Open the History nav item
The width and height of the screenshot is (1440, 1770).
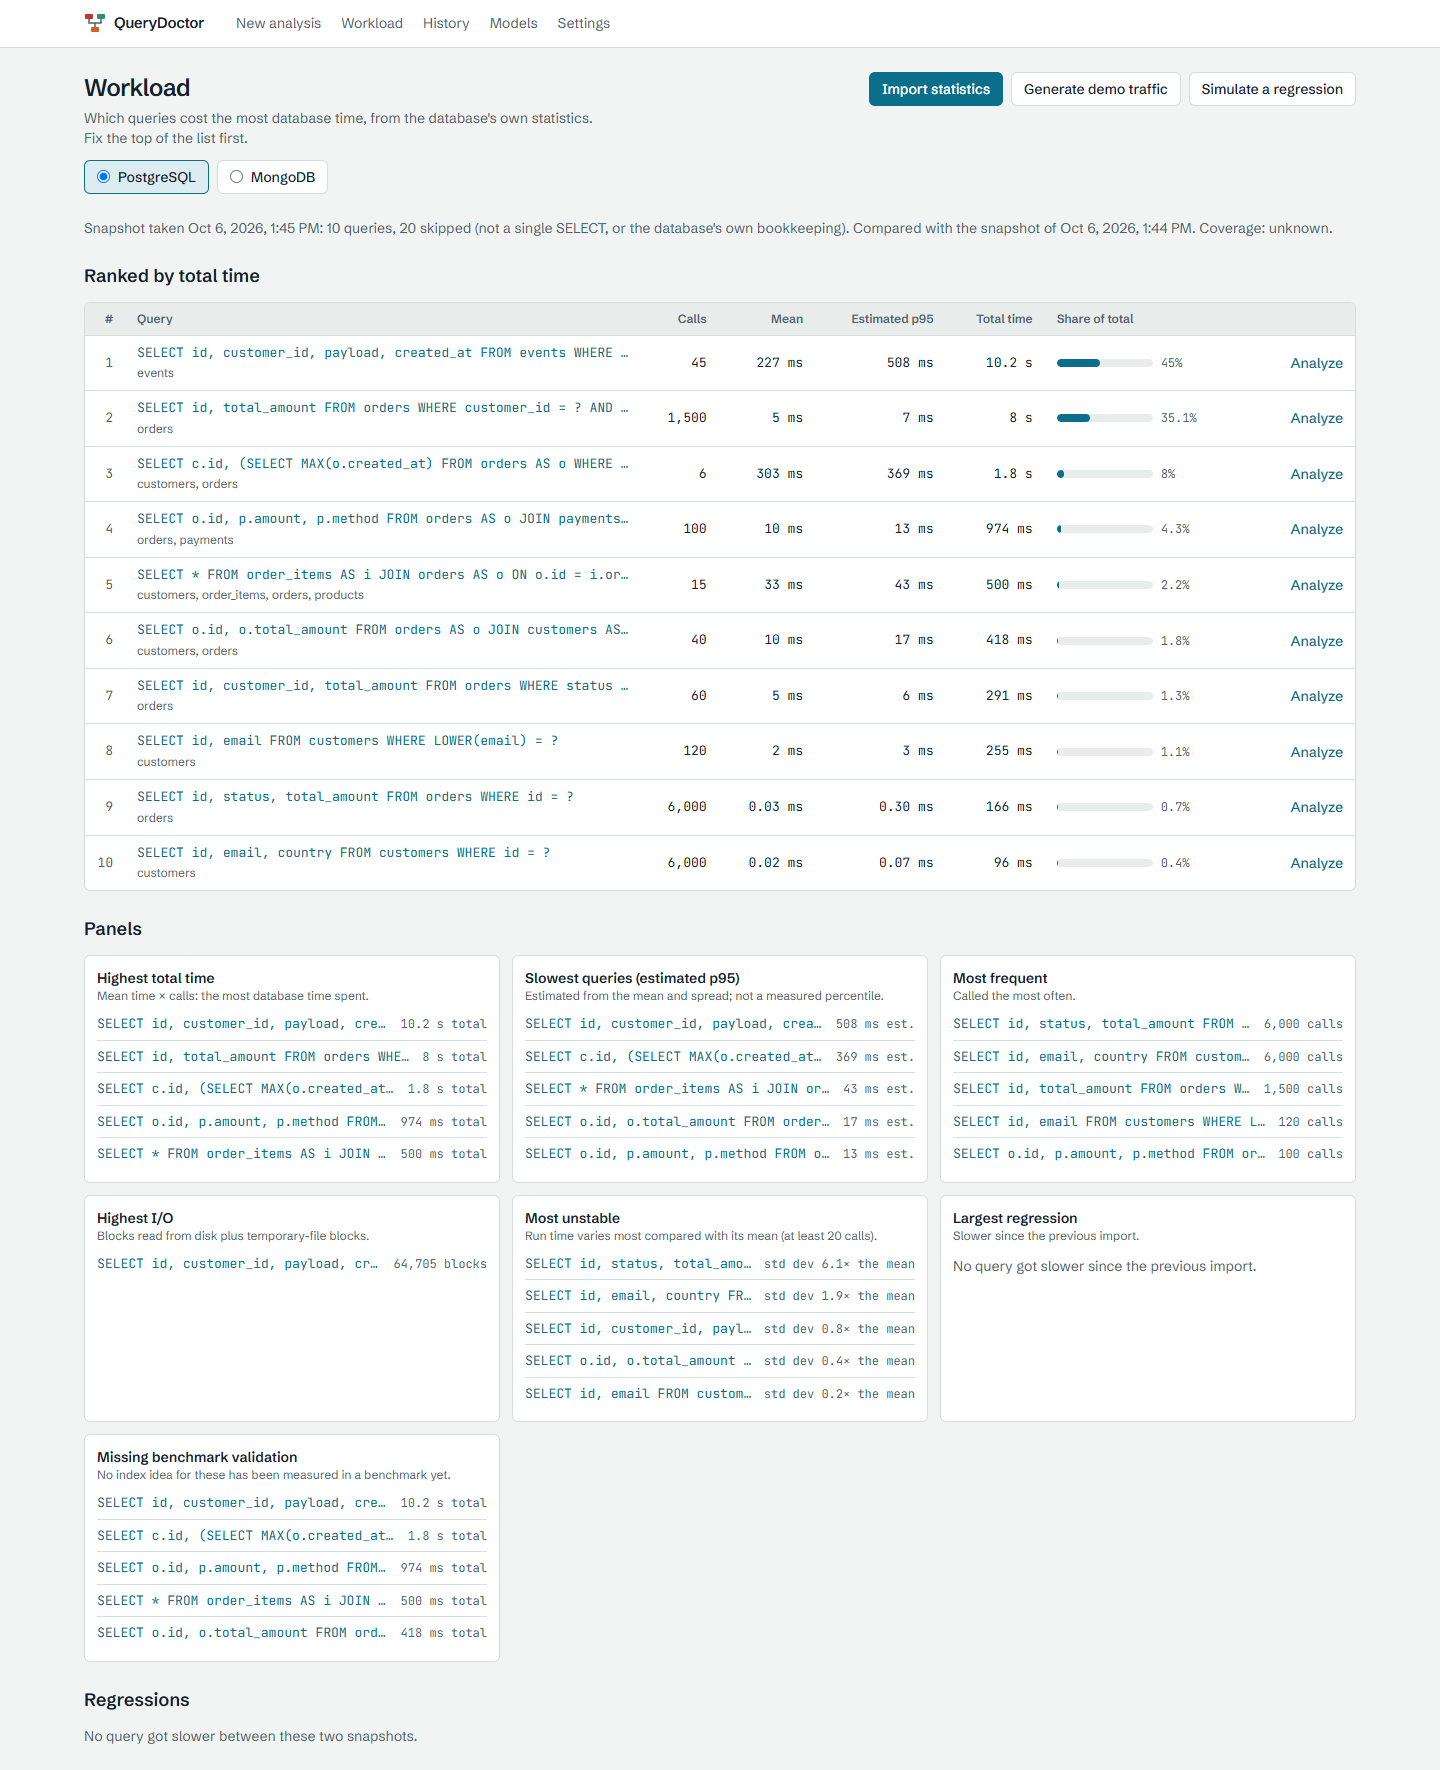point(446,23)
